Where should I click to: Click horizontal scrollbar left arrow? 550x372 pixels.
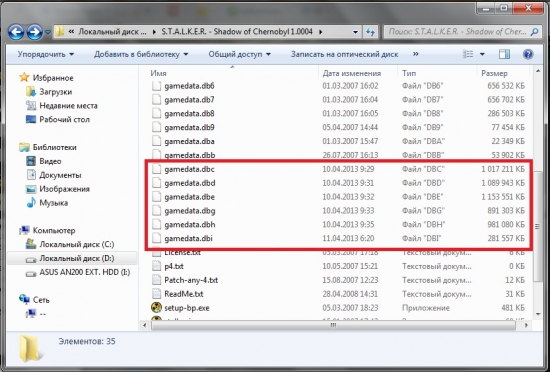tap(145, 325)
